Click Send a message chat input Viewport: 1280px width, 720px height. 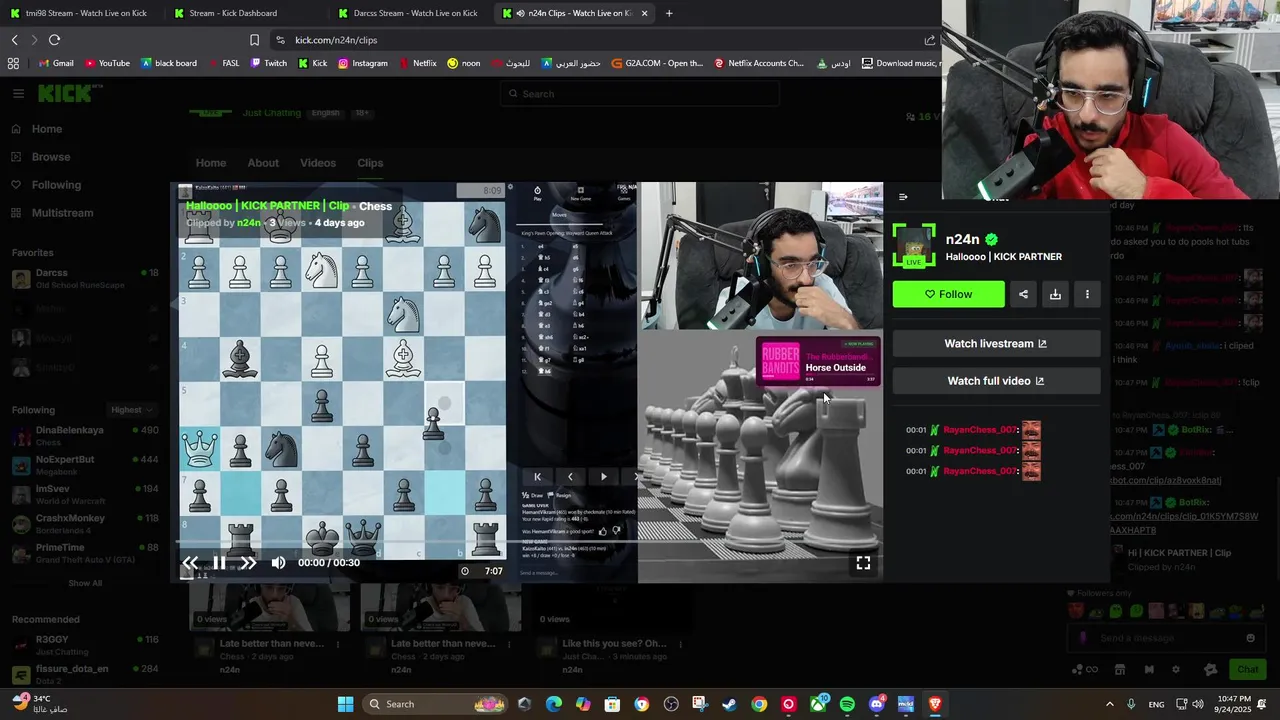1167,638
